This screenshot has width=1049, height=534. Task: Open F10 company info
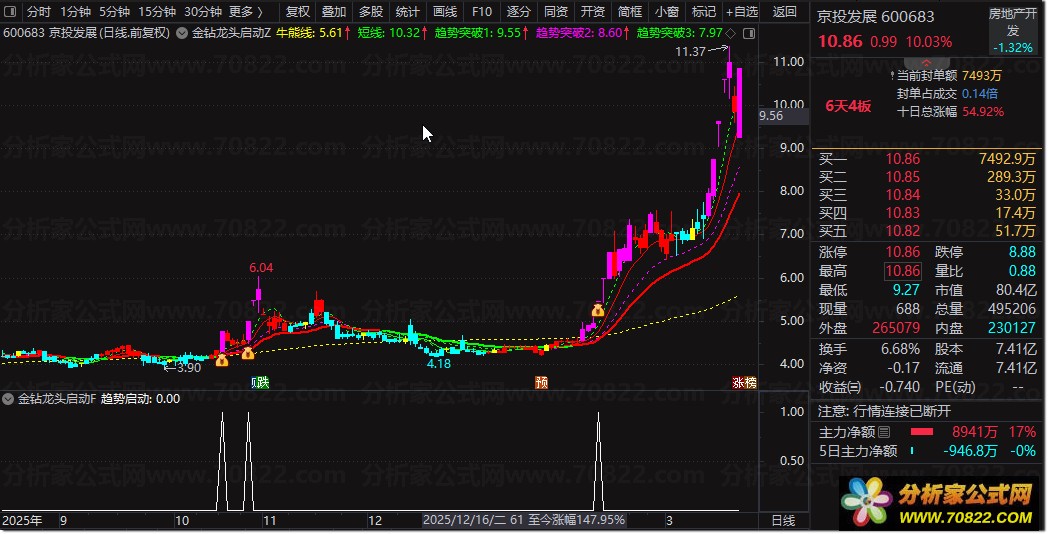482,11
